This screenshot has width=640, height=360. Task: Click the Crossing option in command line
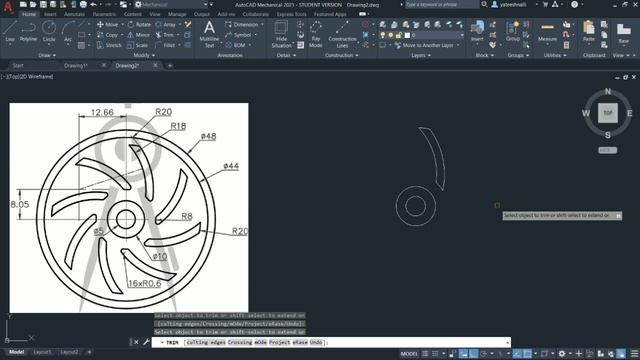[x=240, y=342]
